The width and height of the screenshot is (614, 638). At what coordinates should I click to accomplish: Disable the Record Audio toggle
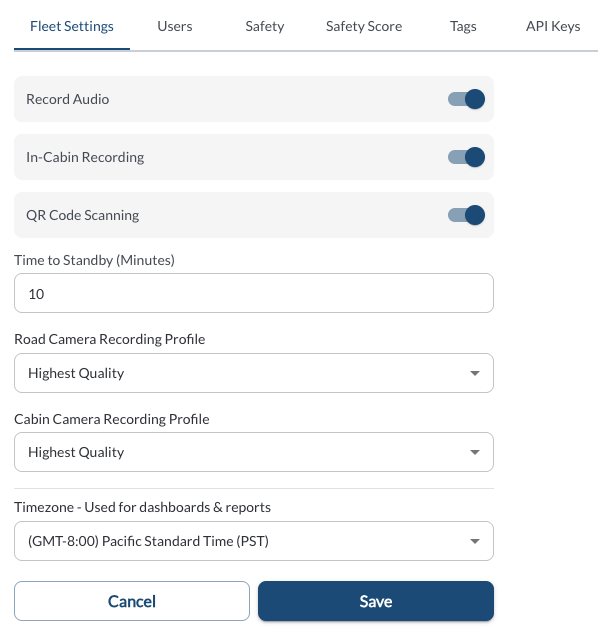click(x=466, y=99)
